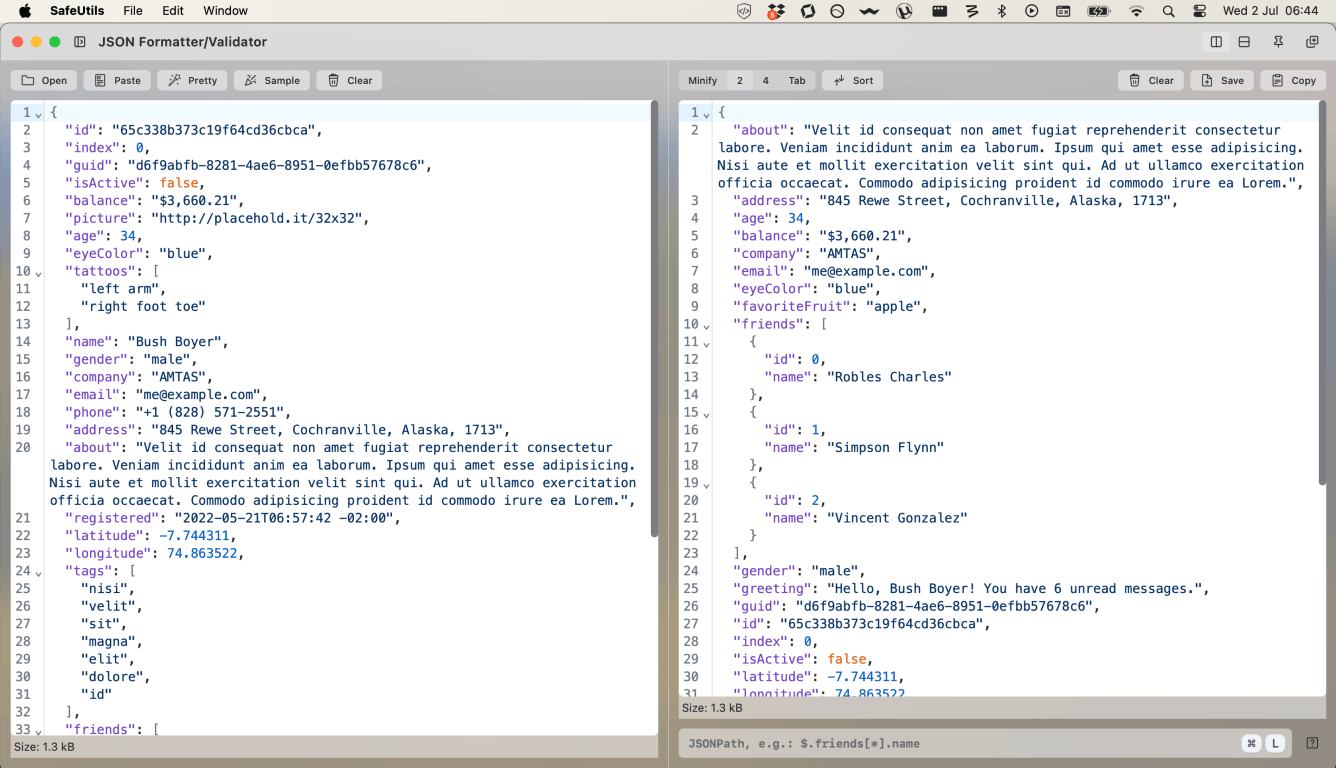This screenshot has height=768, width=1336.
Task: Set indentation to 4 spaces
Action: click(766, 81)
